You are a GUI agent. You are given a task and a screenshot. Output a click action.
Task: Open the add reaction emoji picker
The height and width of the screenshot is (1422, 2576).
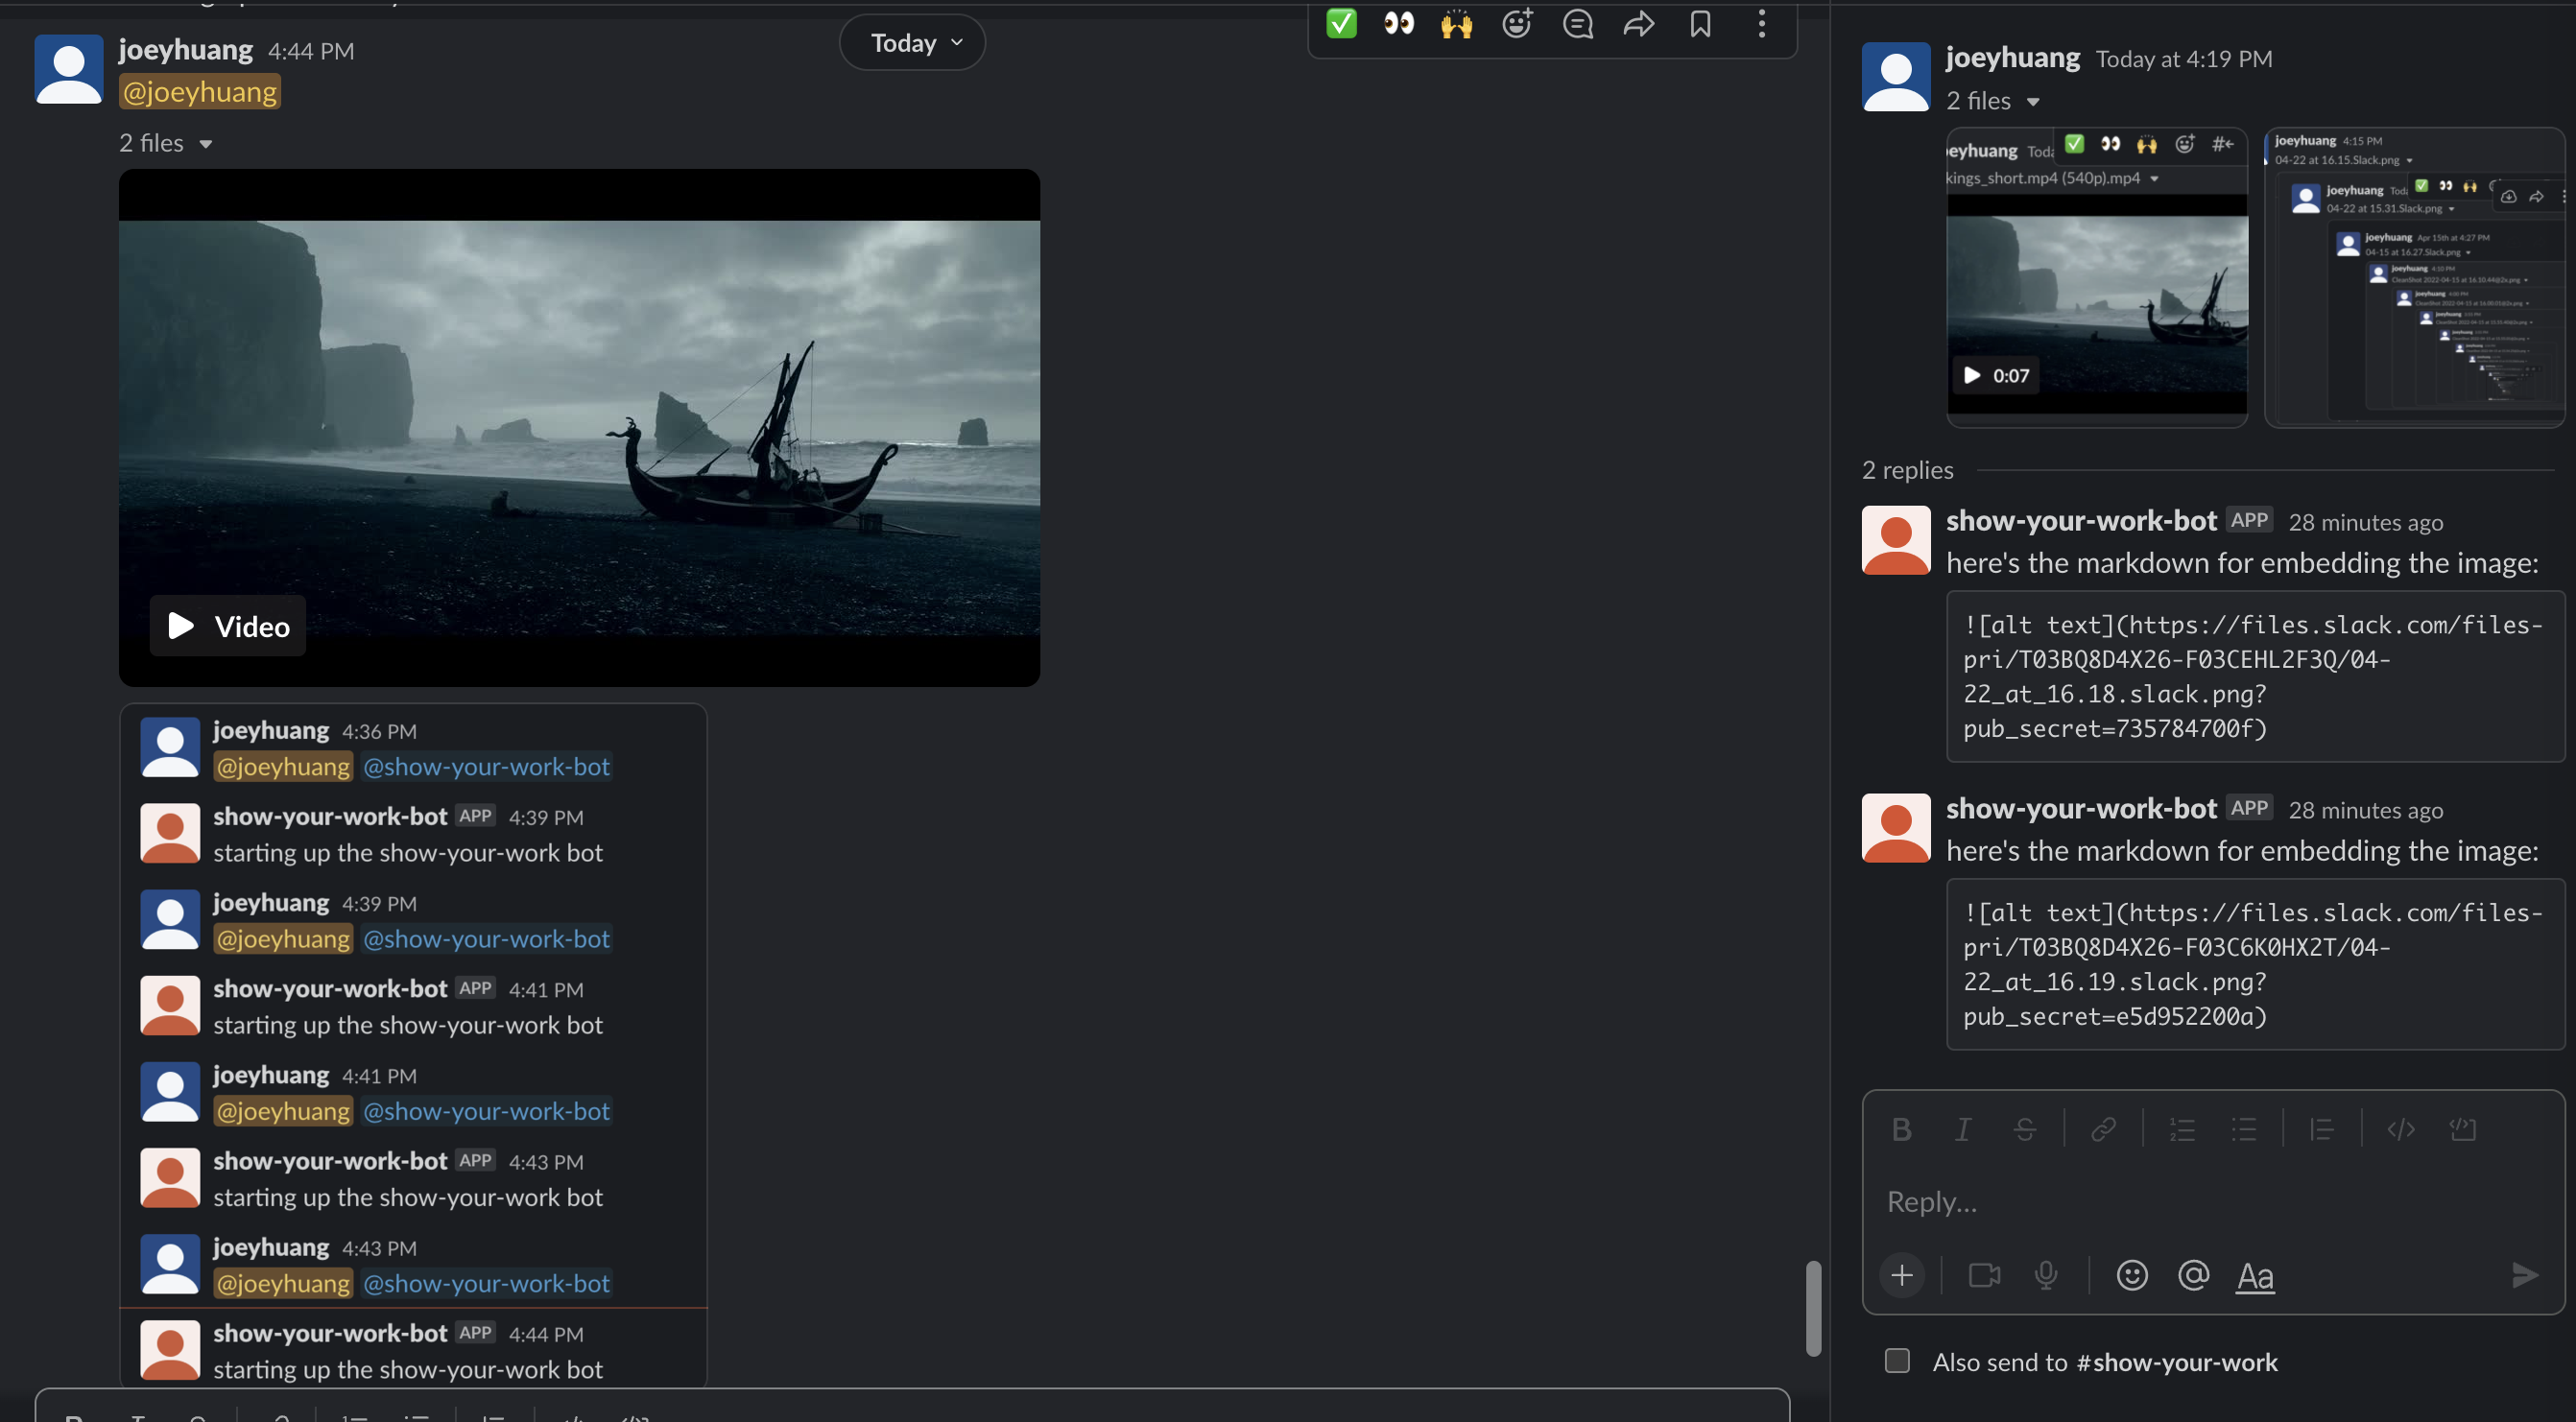1517,24
